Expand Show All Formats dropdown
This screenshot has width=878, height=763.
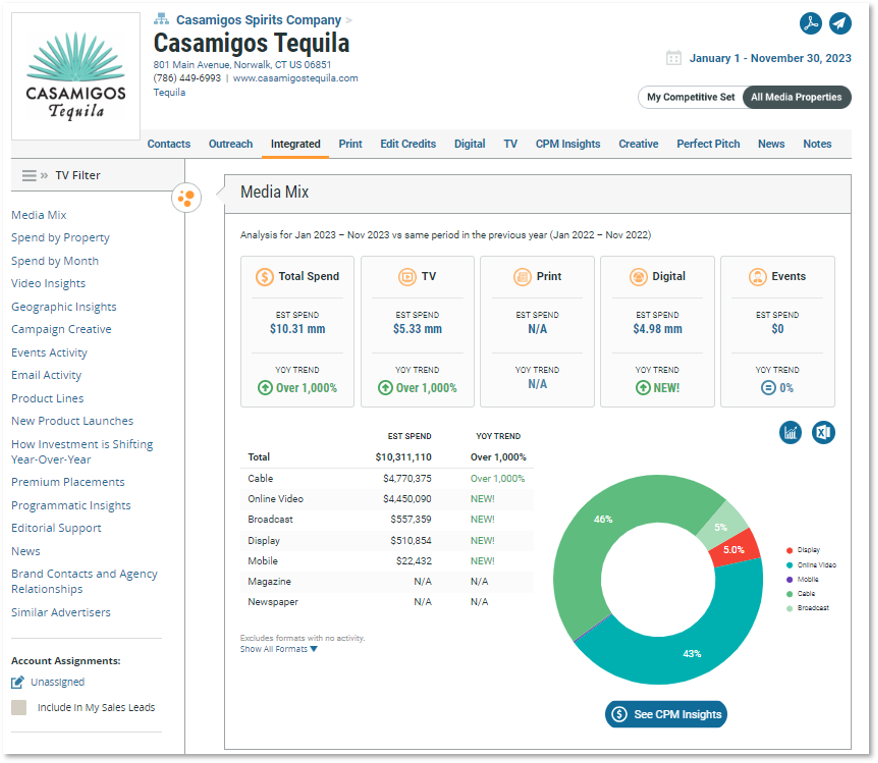pyautogui.click(x=279, y=649)
